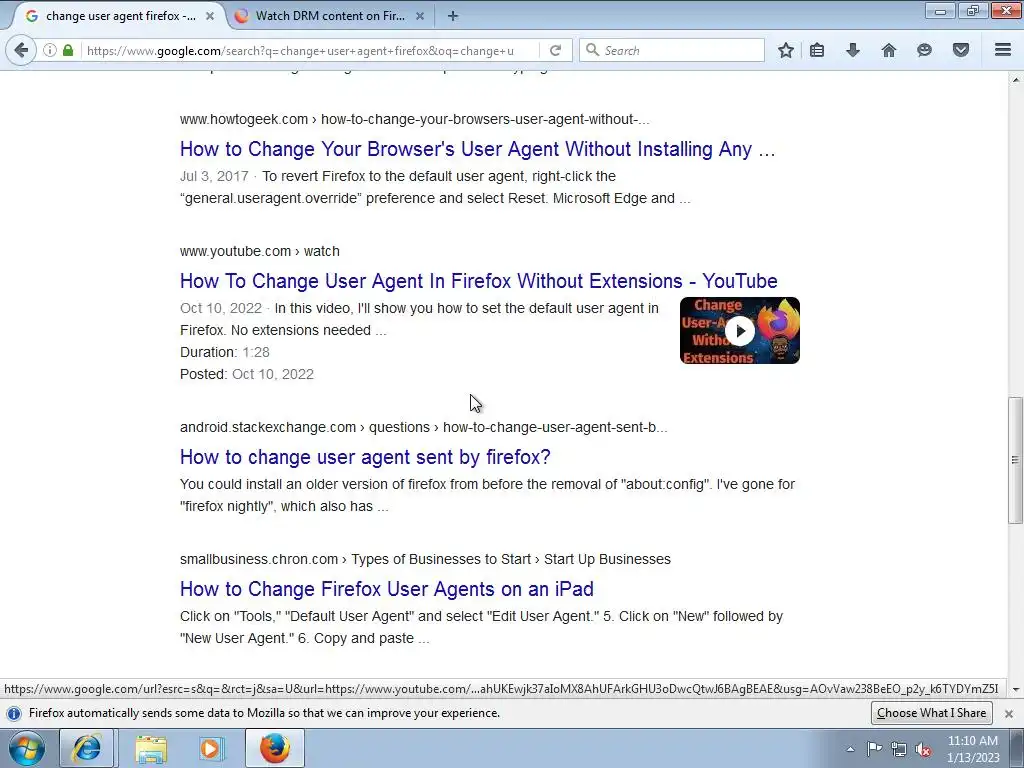
Task: Click the network tray icon
Action: (899, 749)
